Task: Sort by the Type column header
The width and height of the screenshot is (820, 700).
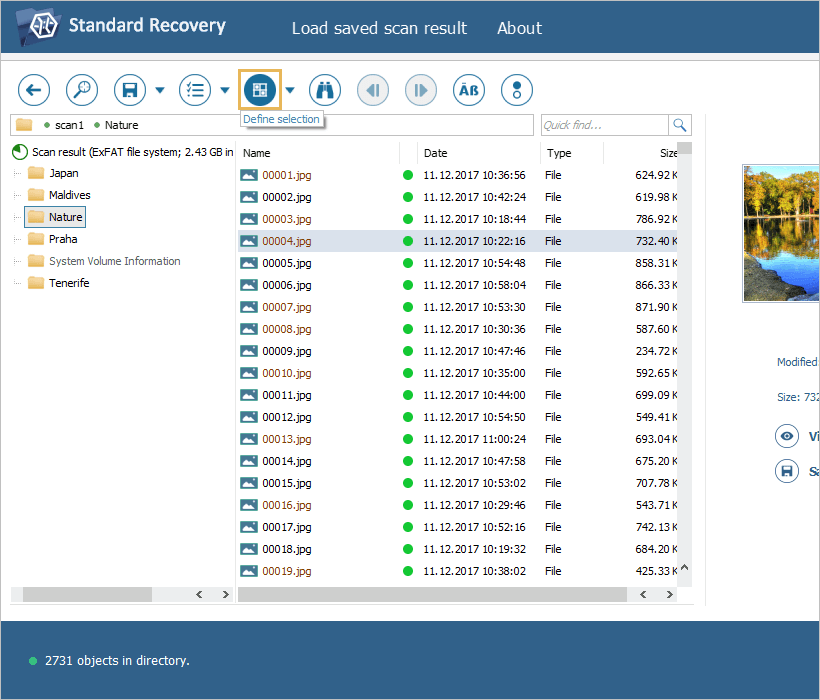Action: 572,153
